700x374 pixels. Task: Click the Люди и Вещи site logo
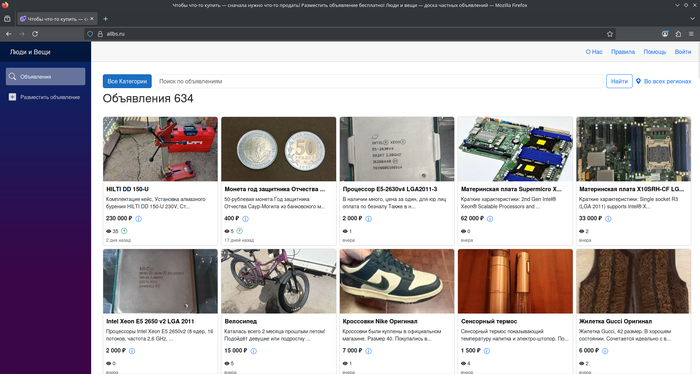click(30, 52)
